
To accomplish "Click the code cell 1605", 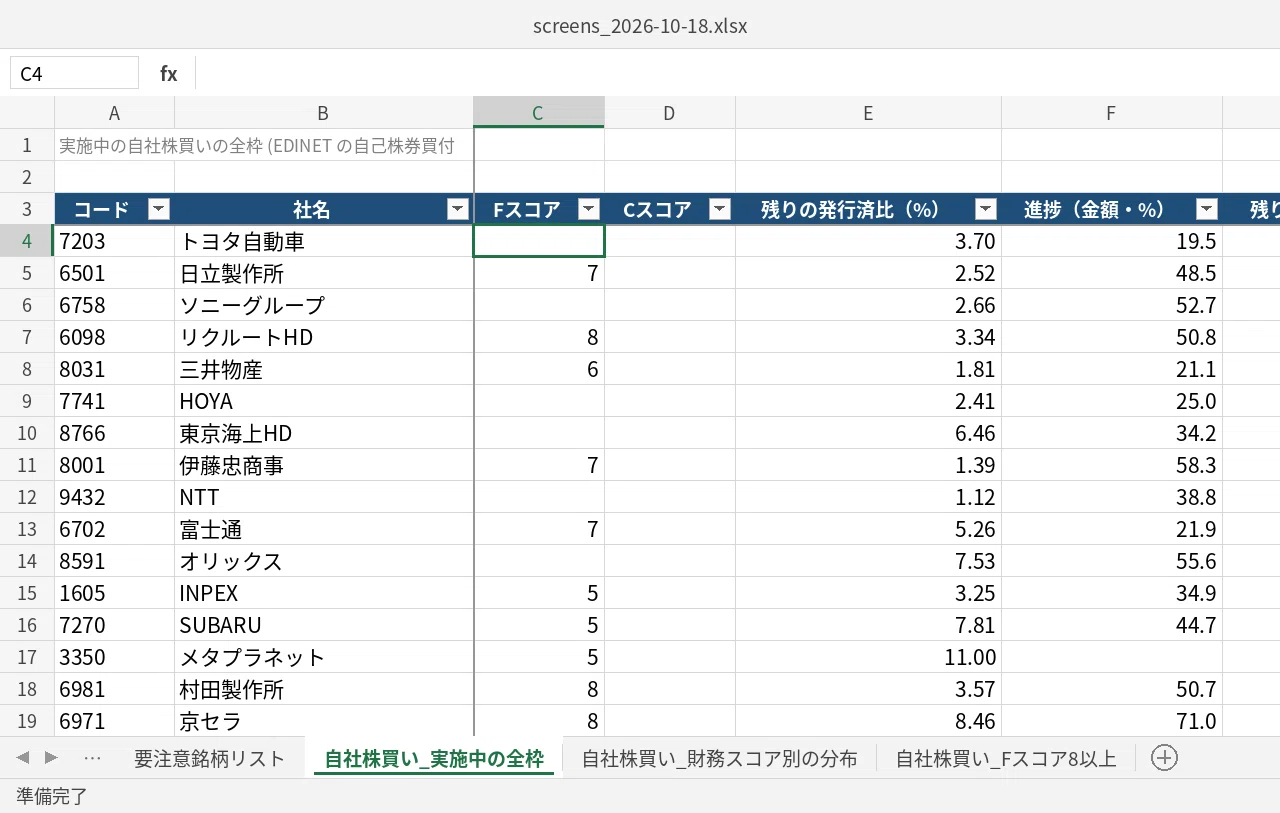I will (x=115, y=593).
